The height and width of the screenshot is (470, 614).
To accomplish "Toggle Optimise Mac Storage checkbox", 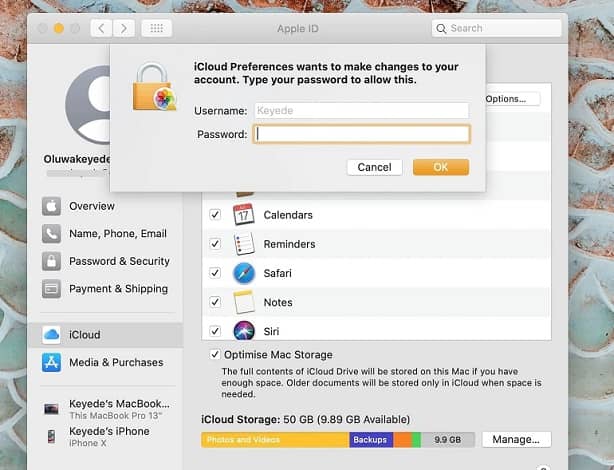I will (x=215, y=354).
